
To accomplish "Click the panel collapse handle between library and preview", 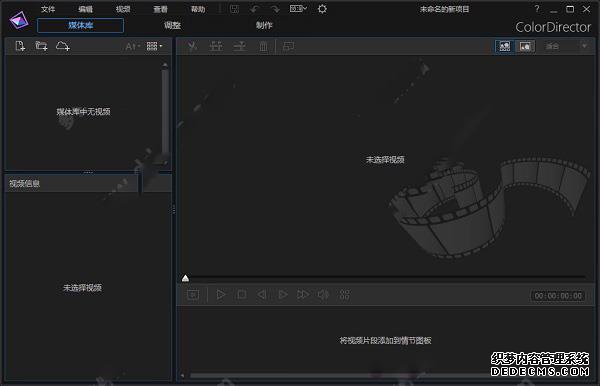I will point(174,209).
